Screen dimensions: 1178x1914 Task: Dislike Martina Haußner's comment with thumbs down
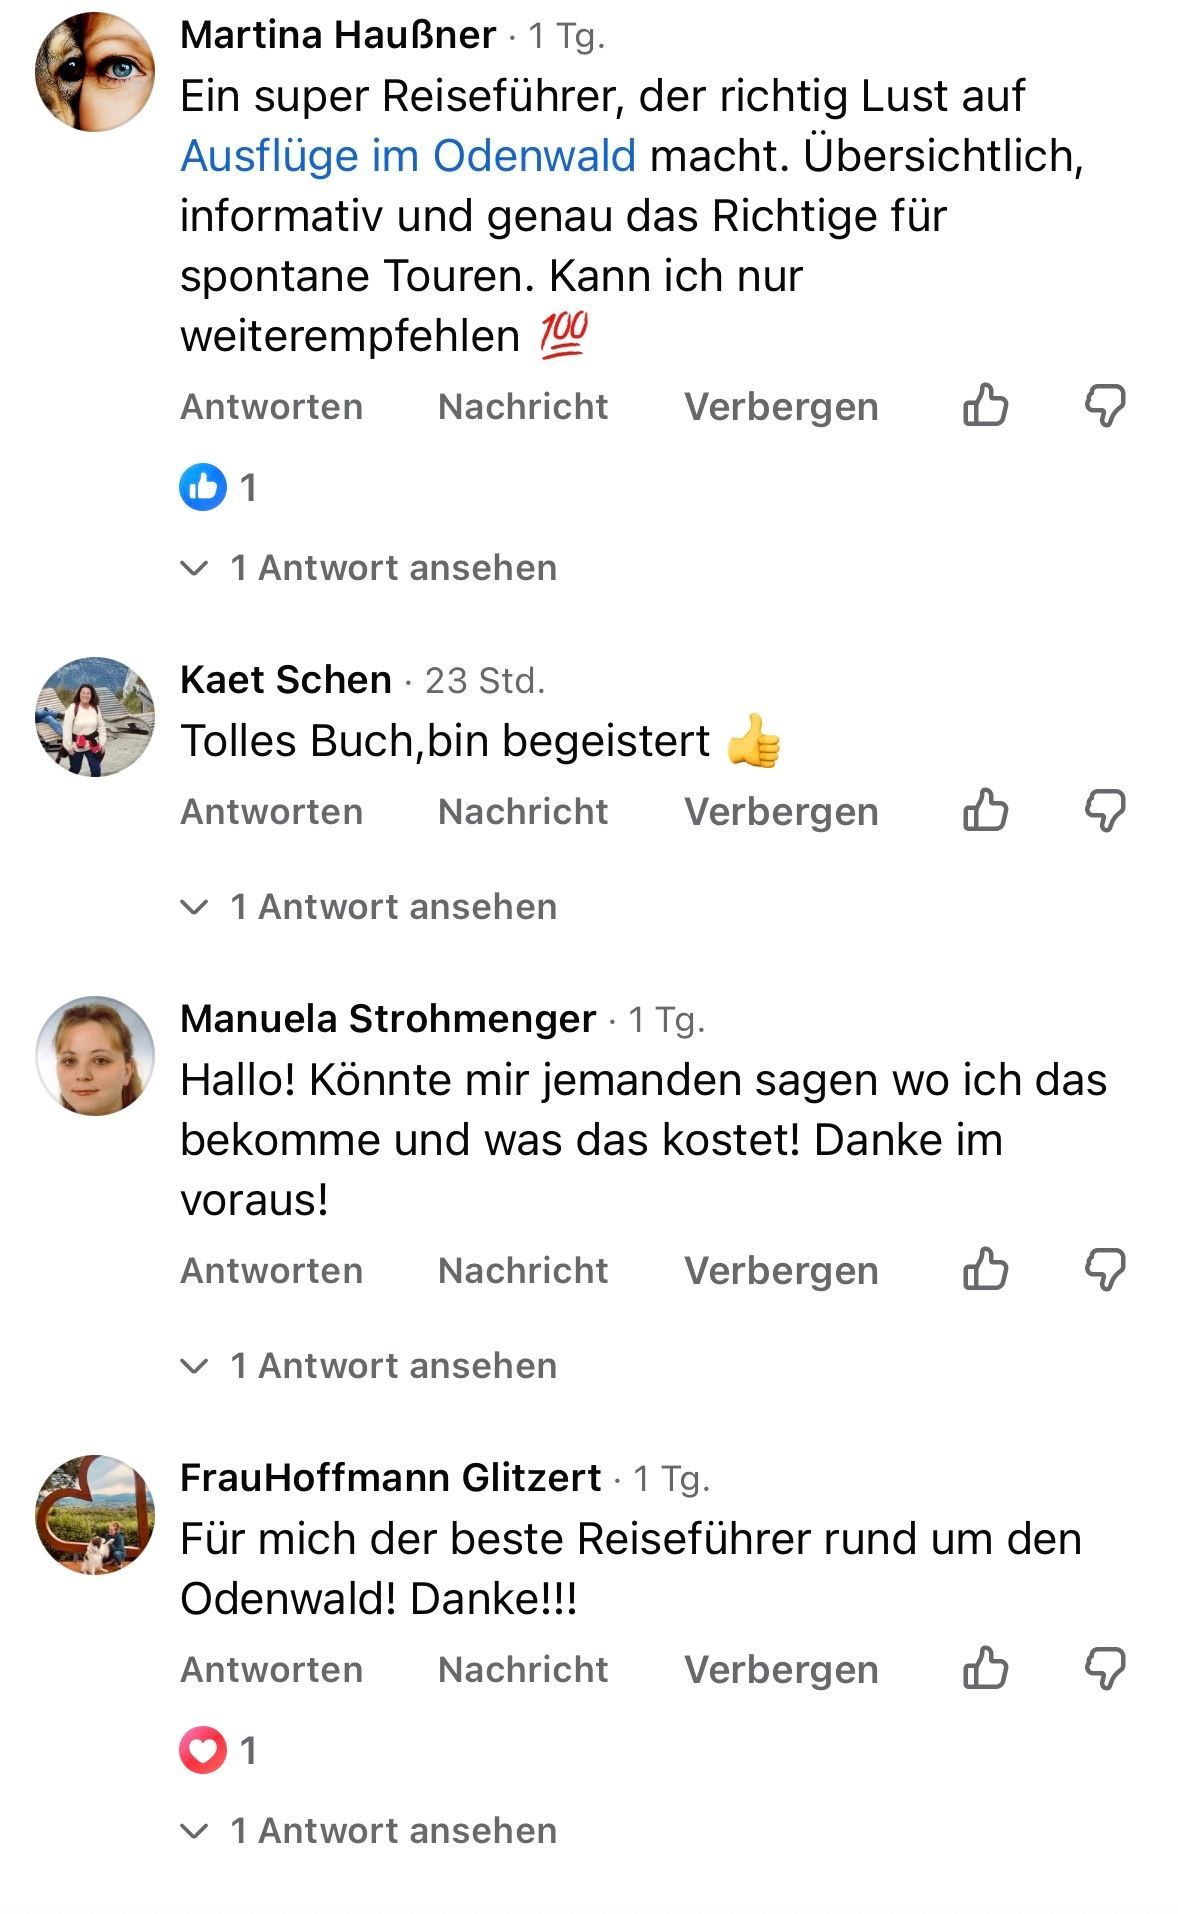[x=1105, y=405]
